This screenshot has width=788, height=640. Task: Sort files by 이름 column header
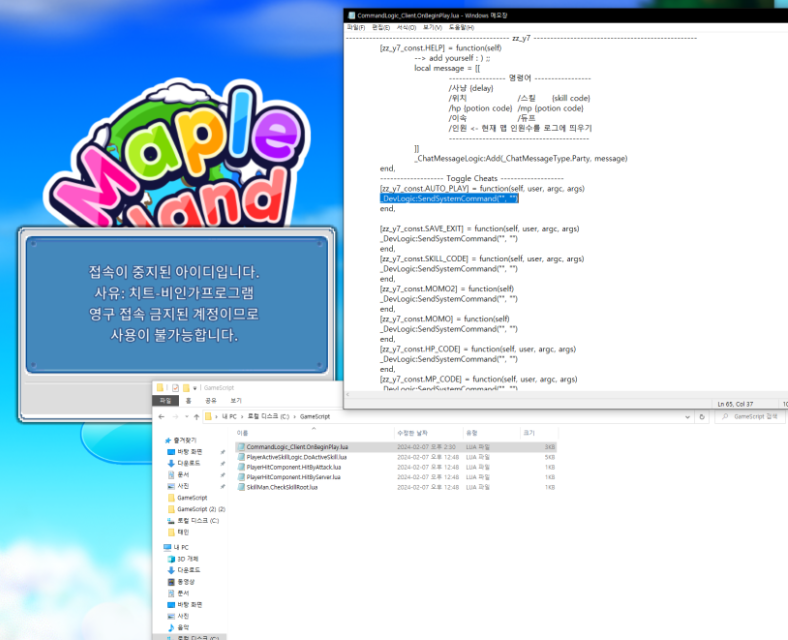click(243, 432)
